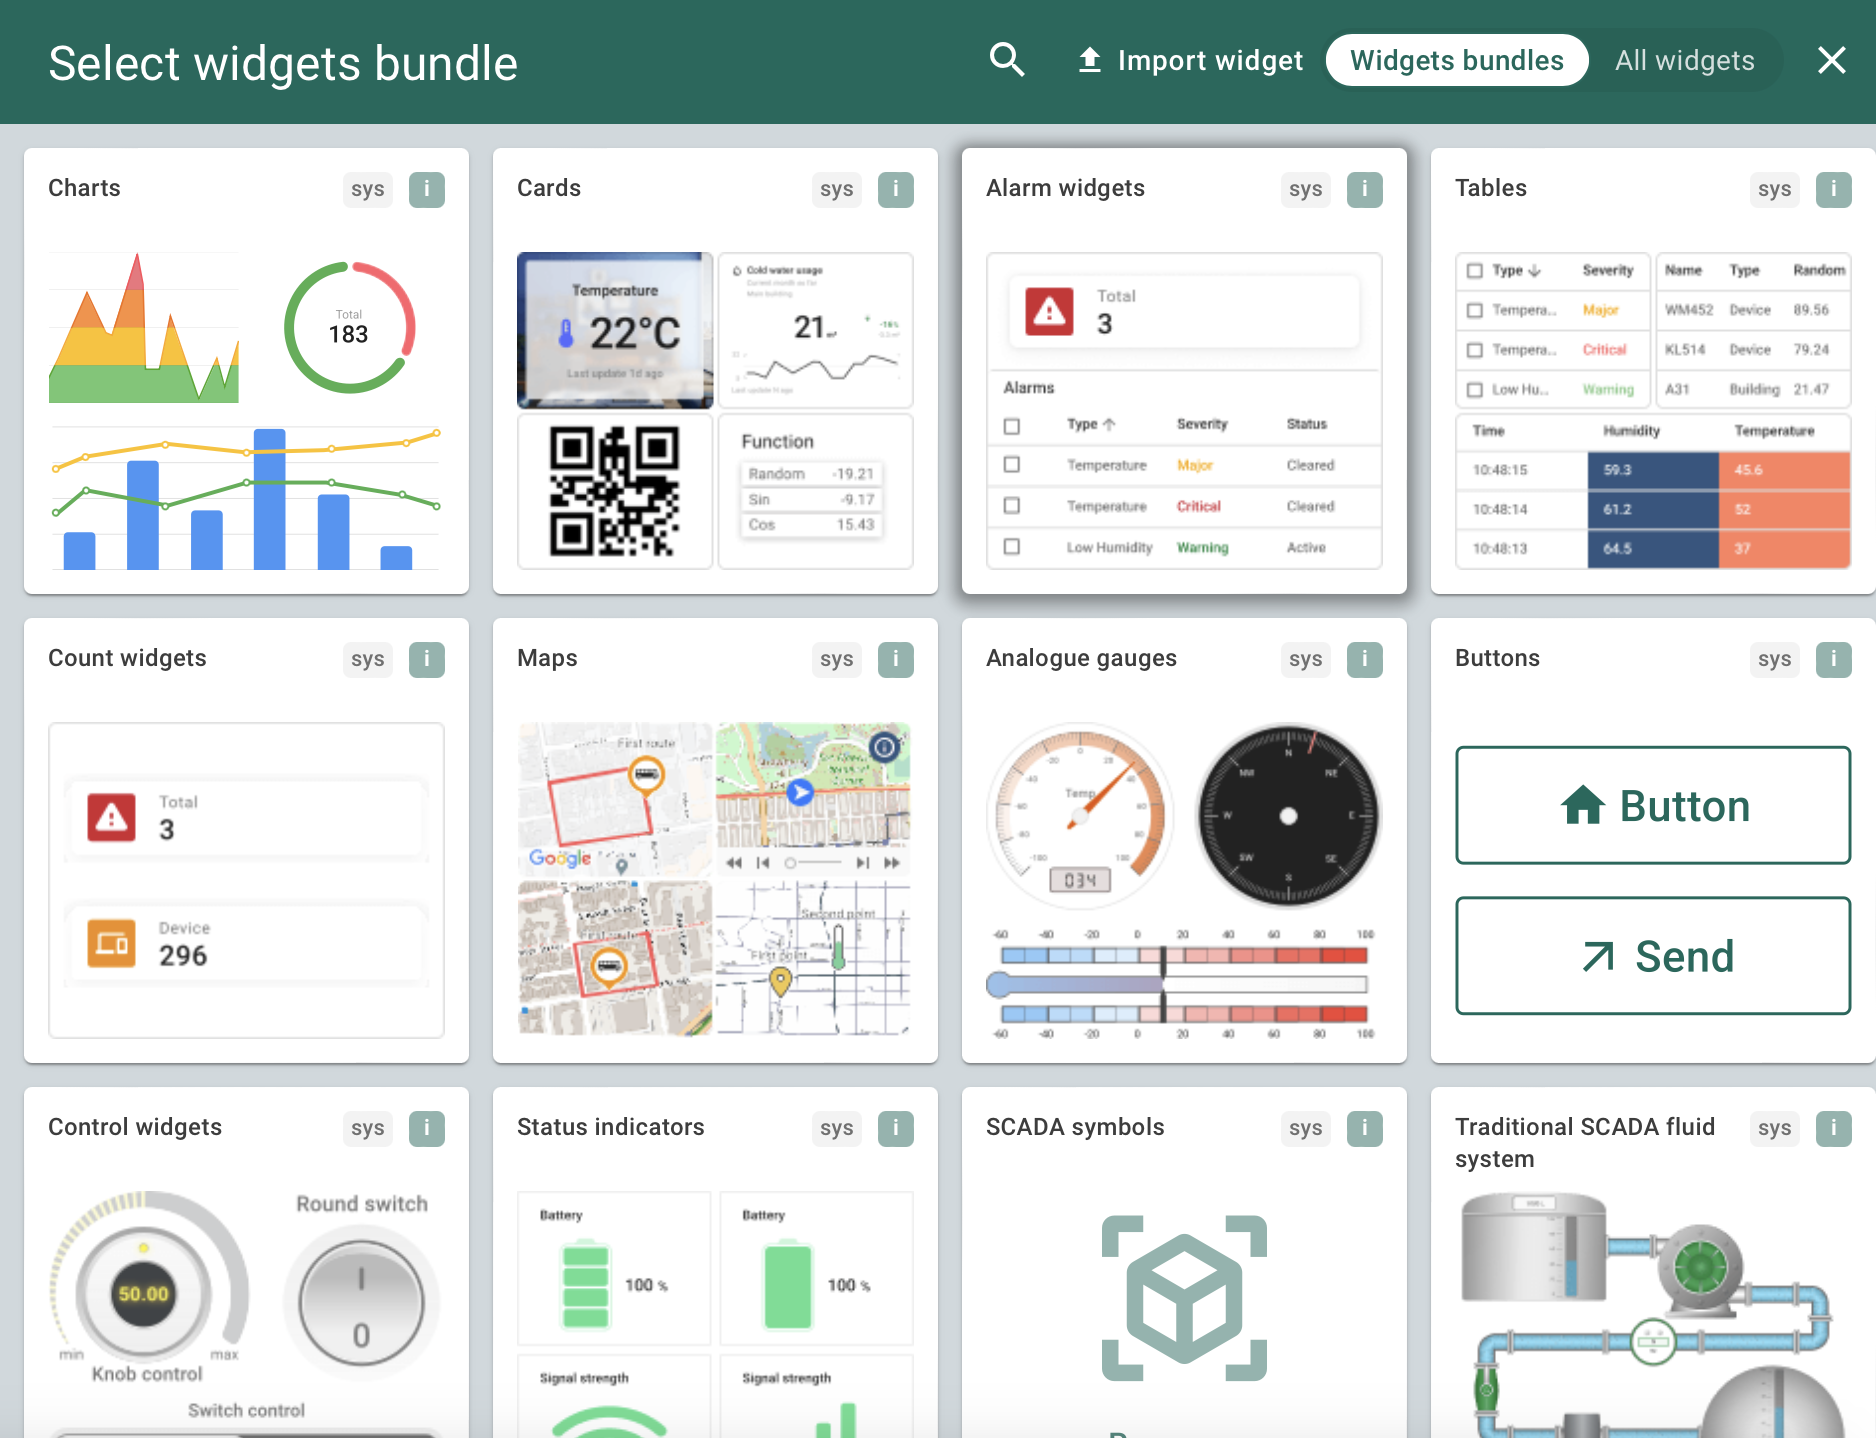1876x1438 pixels.
Task: Click the red alarm icon in Alarm widgets
Action: (x=1049, y=312)
